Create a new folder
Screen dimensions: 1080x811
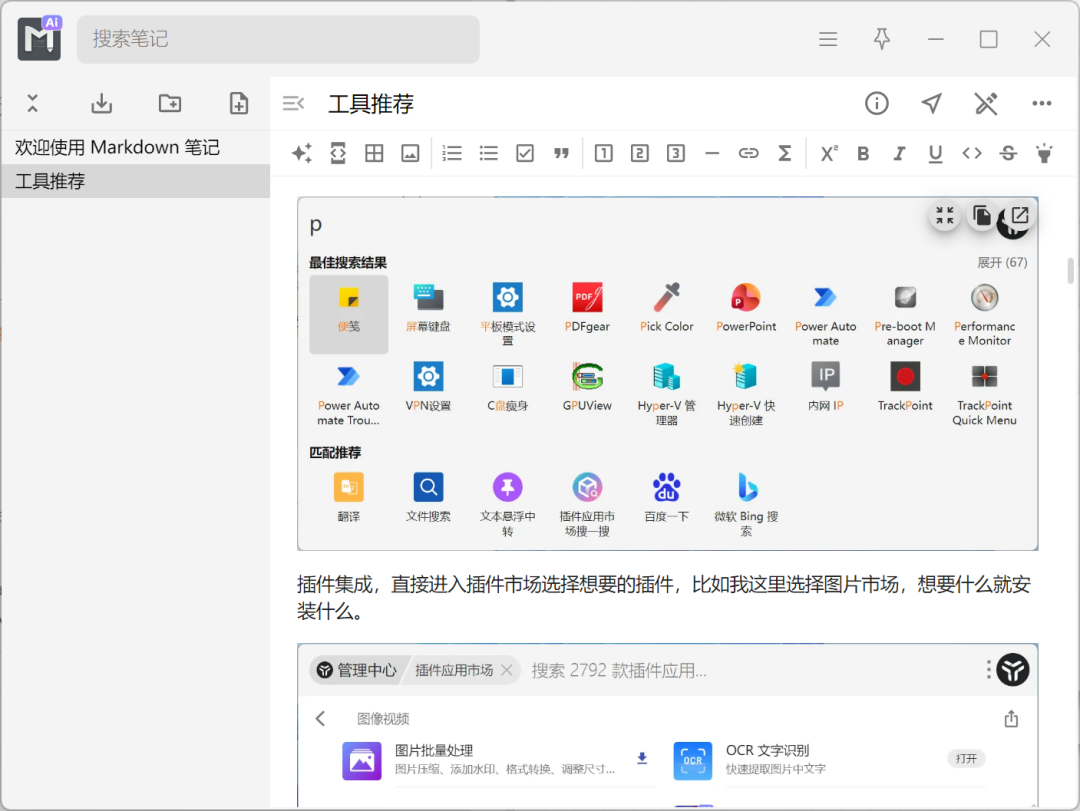170,103
